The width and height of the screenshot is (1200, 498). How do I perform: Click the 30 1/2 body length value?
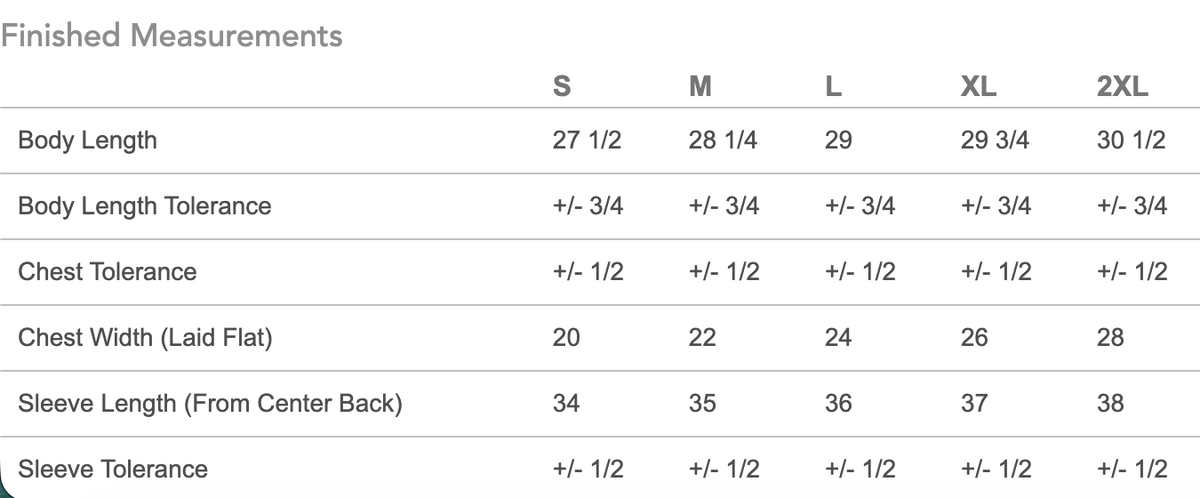pyautogui.click(x=1132, y=140)
